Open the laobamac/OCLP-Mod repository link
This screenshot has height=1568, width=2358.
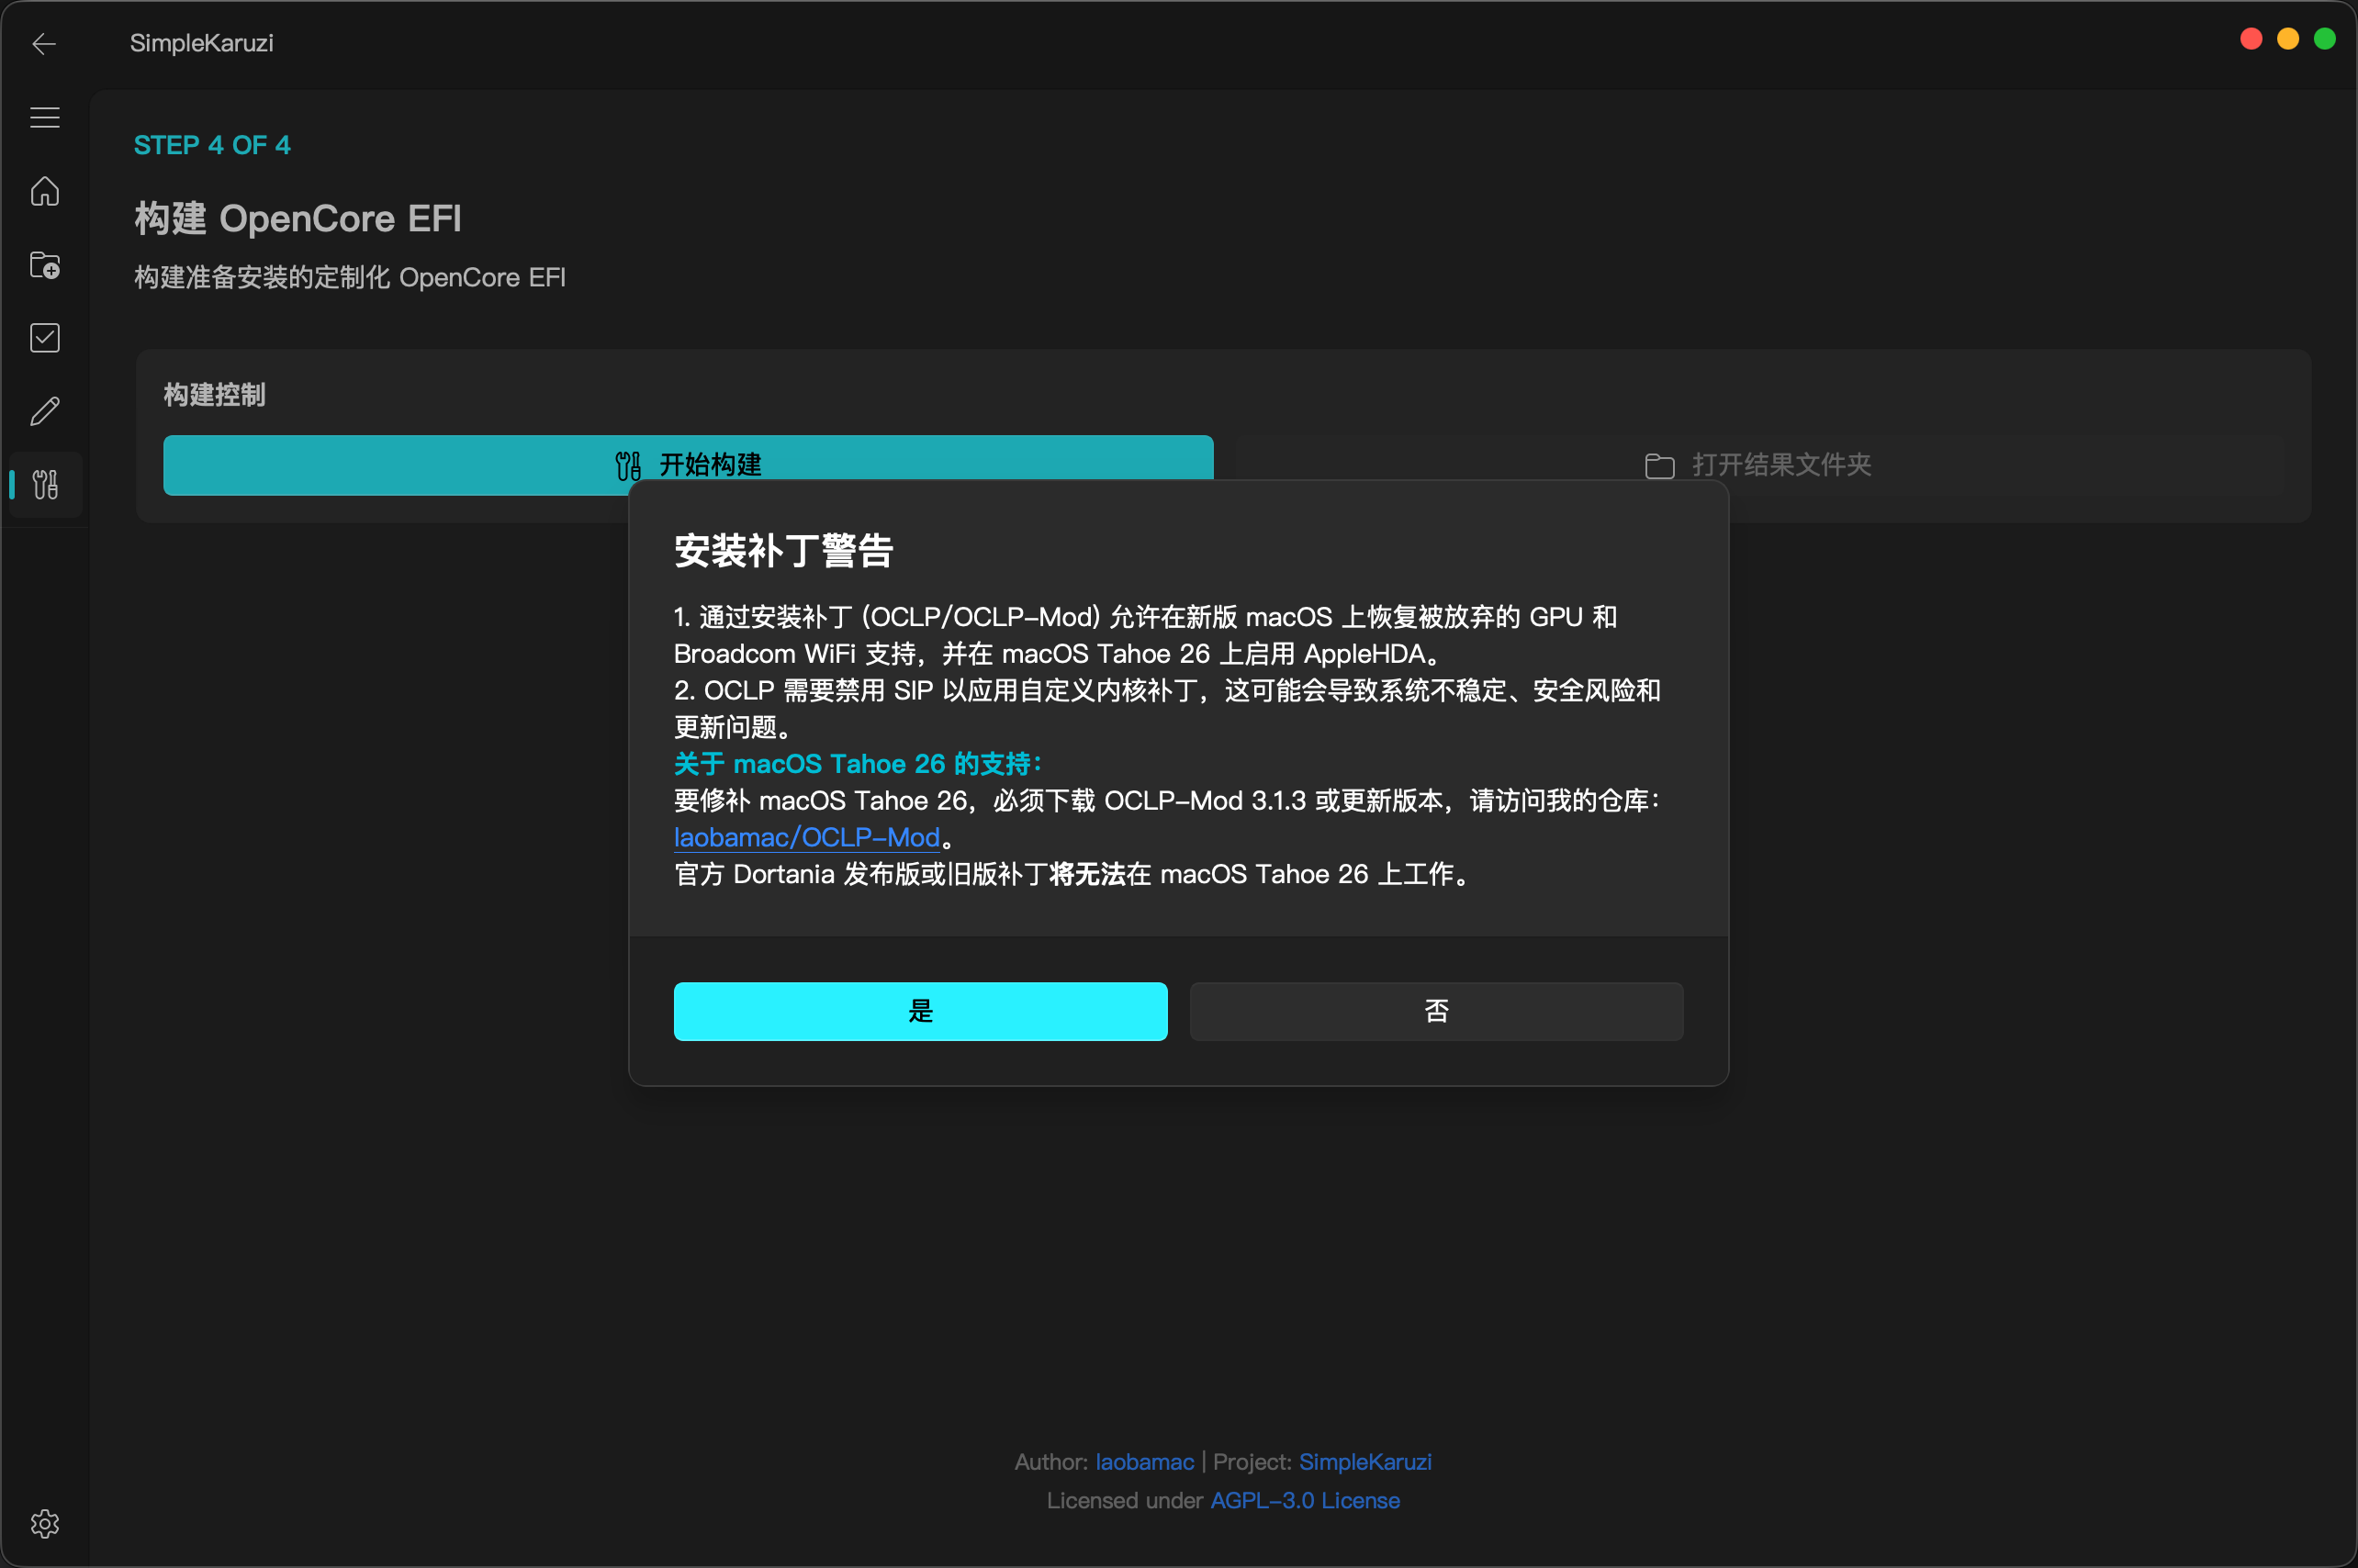tap(807, 837)
